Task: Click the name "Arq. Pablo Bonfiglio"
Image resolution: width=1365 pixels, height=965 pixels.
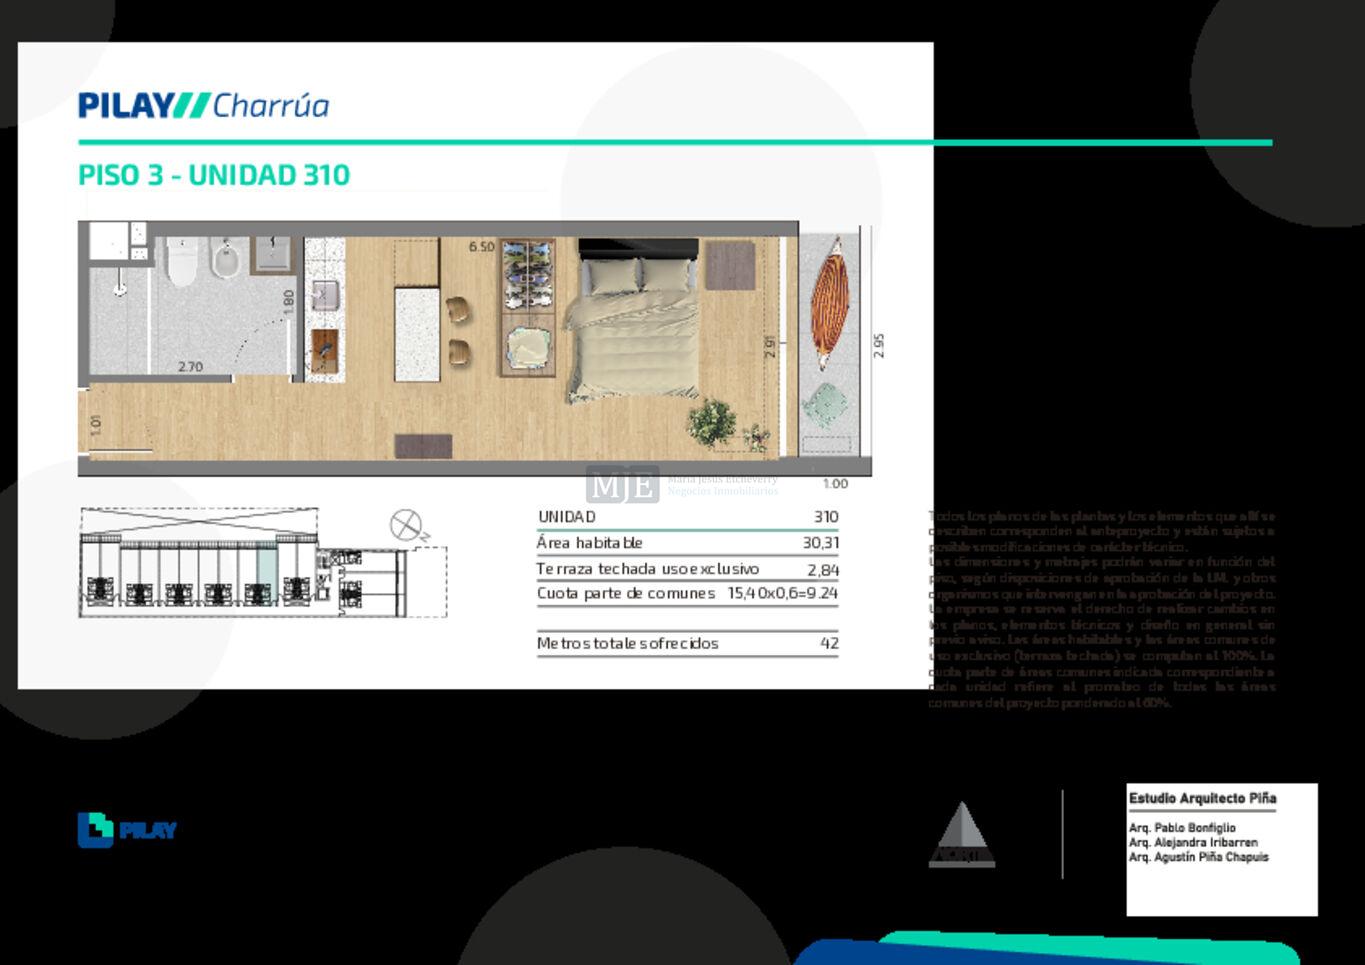Action: coord(1182,828)
